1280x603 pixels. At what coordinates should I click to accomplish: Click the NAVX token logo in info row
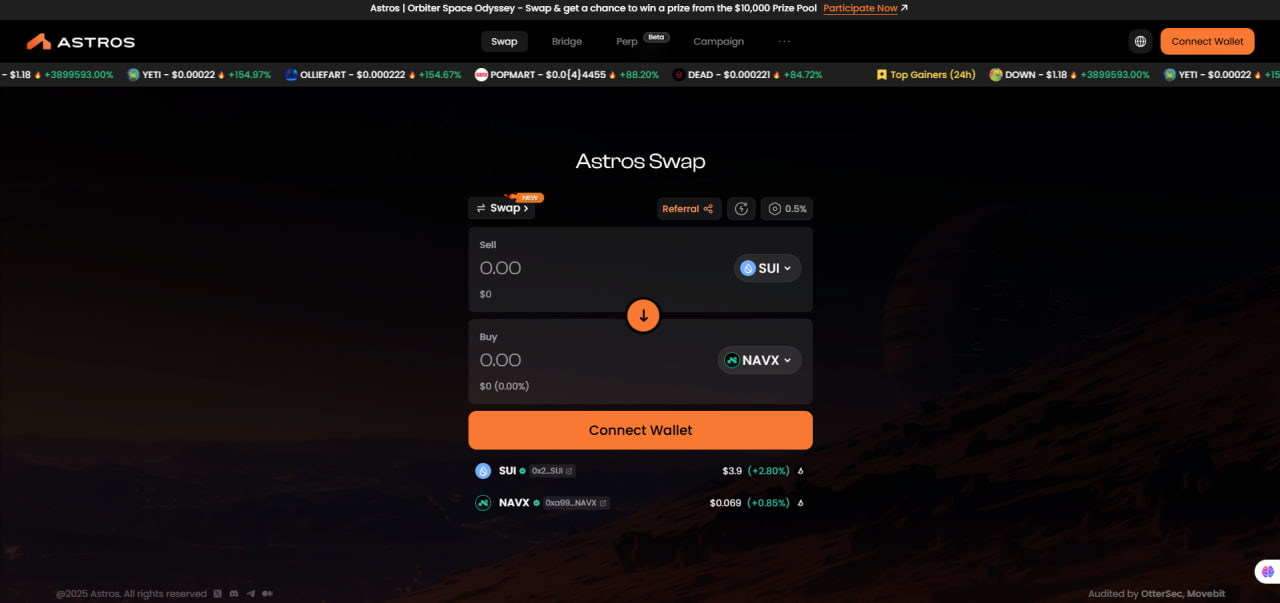pyautogui.click(x=483, y=503)
